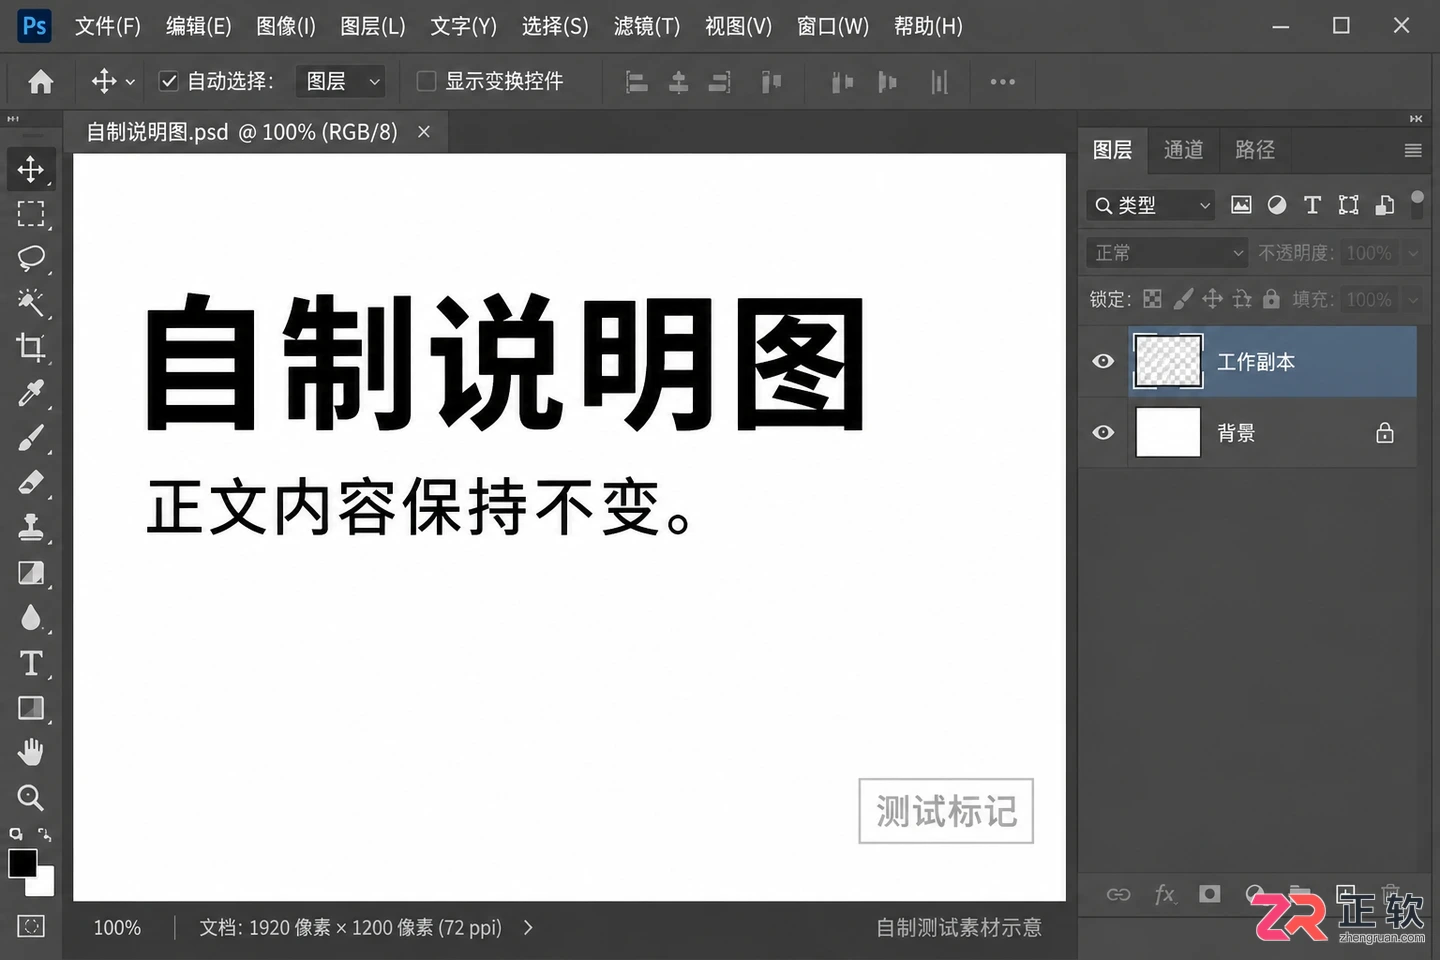Screen dimensions: 1440x960
Task: Pick the Magic Wand tool
Action: 30,302
